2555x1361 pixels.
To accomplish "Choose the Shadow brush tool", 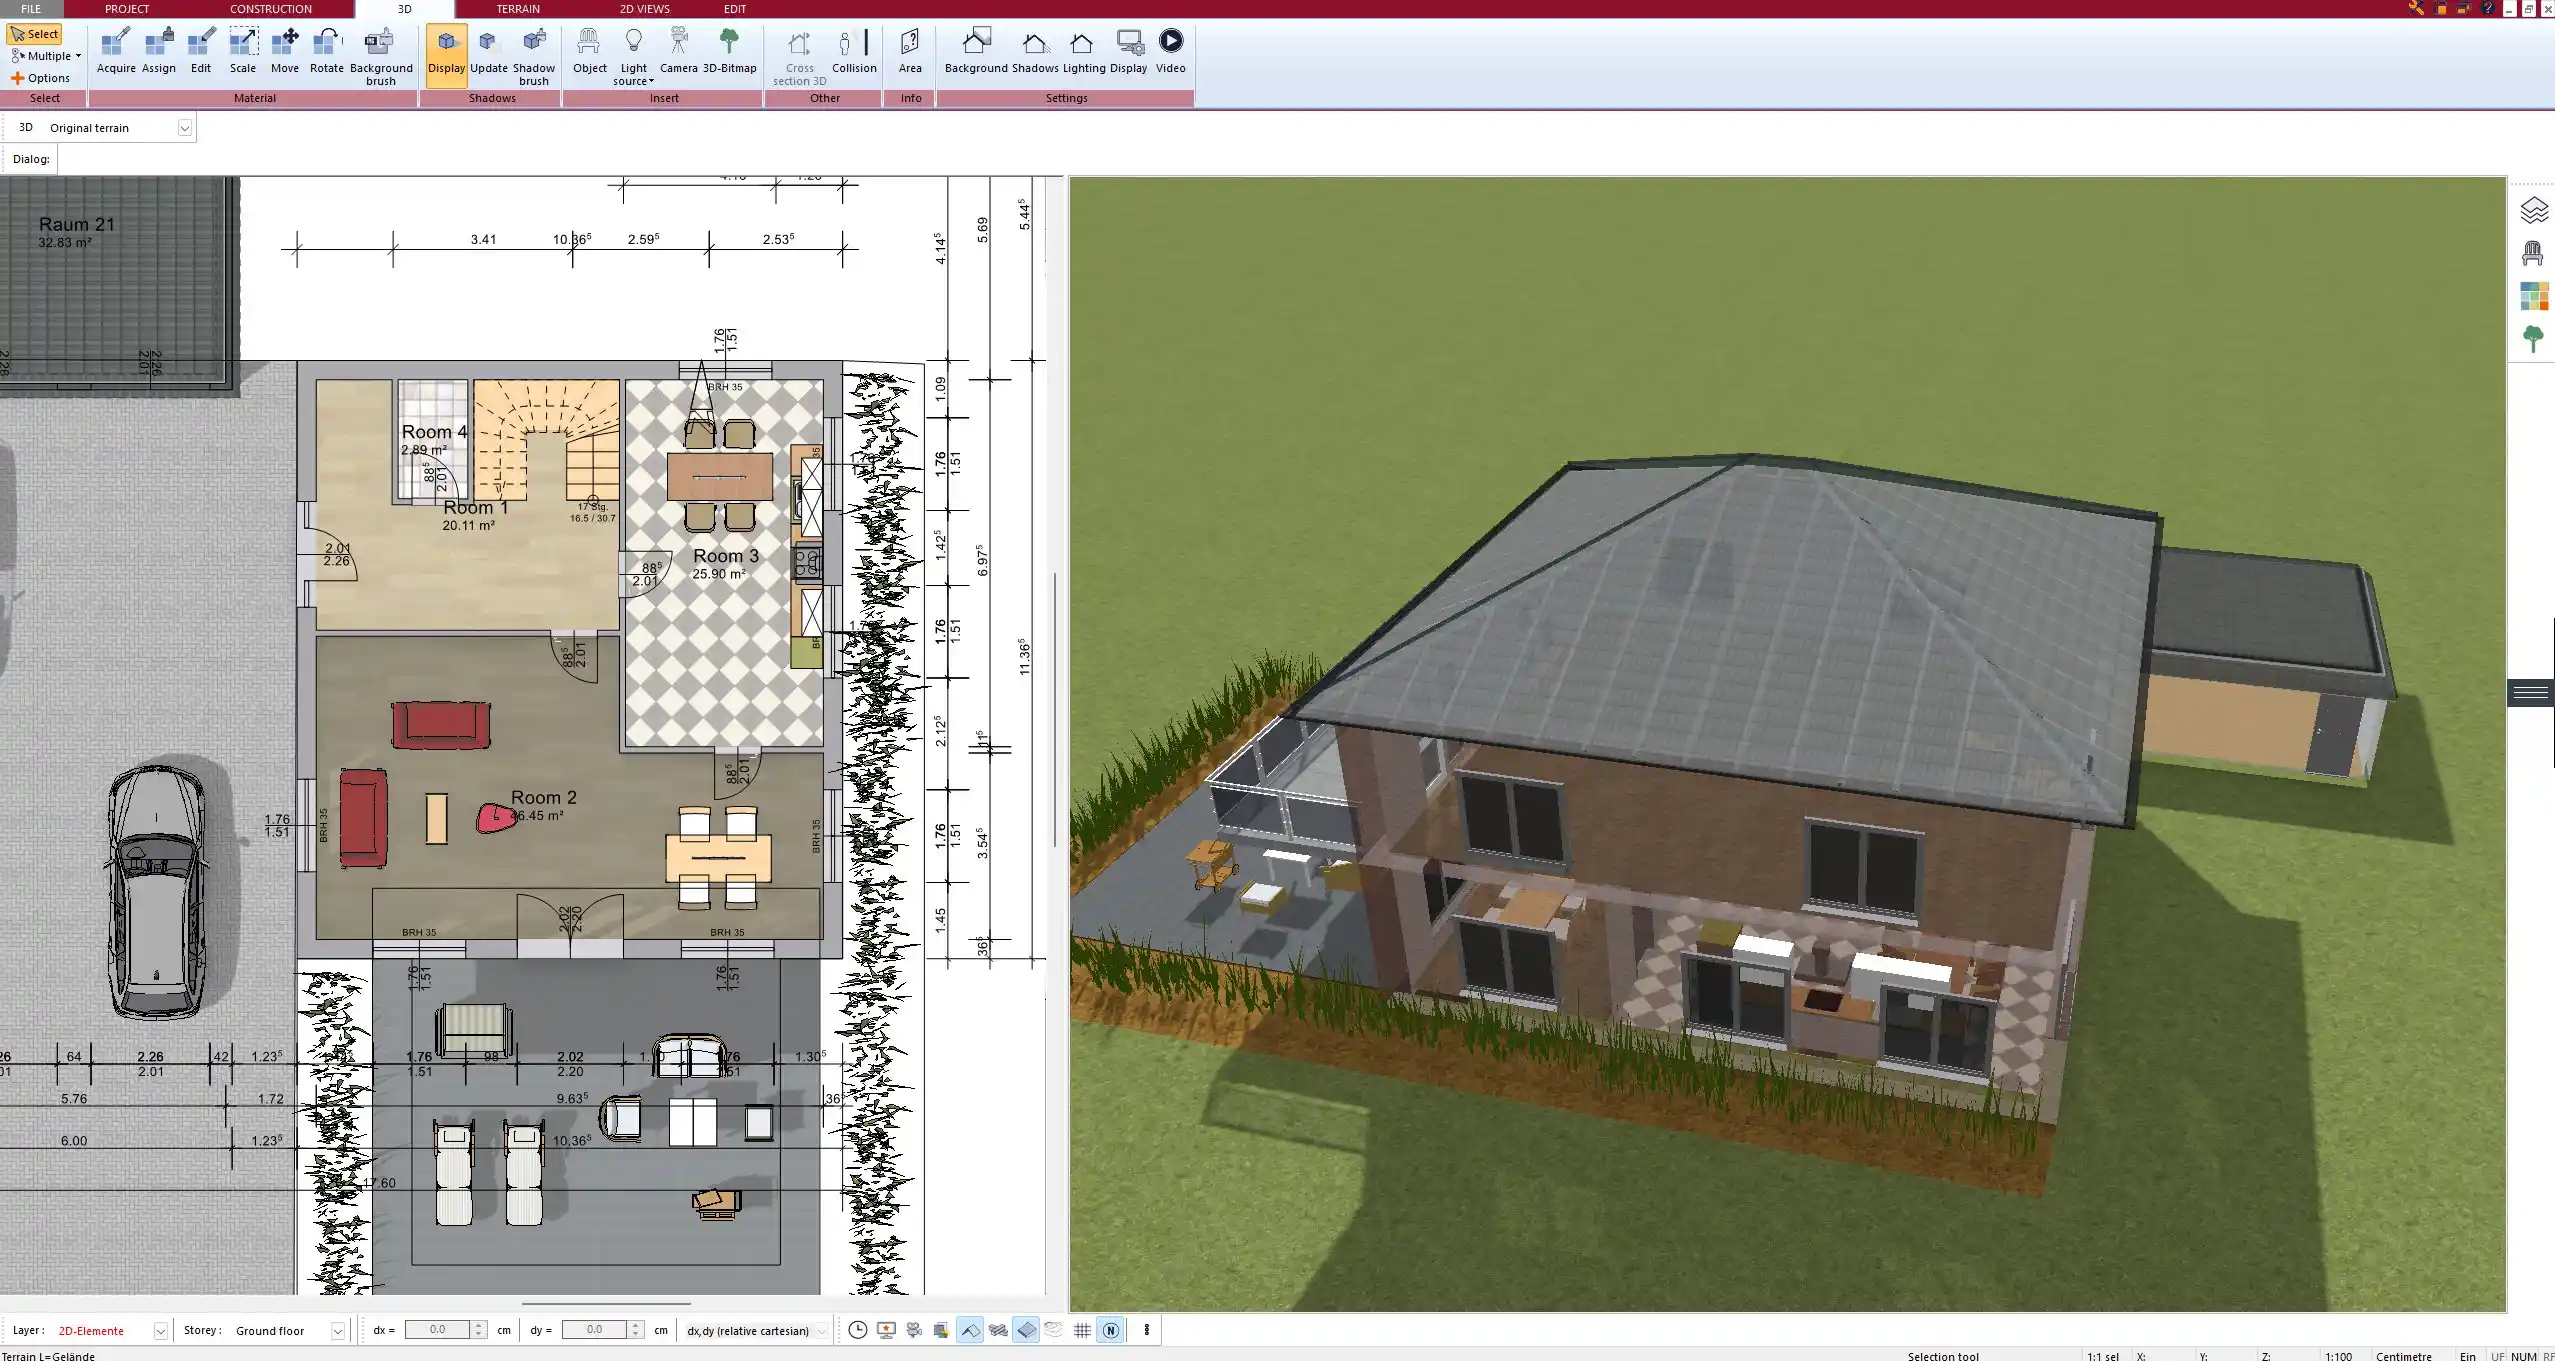I will click(534, 55).
